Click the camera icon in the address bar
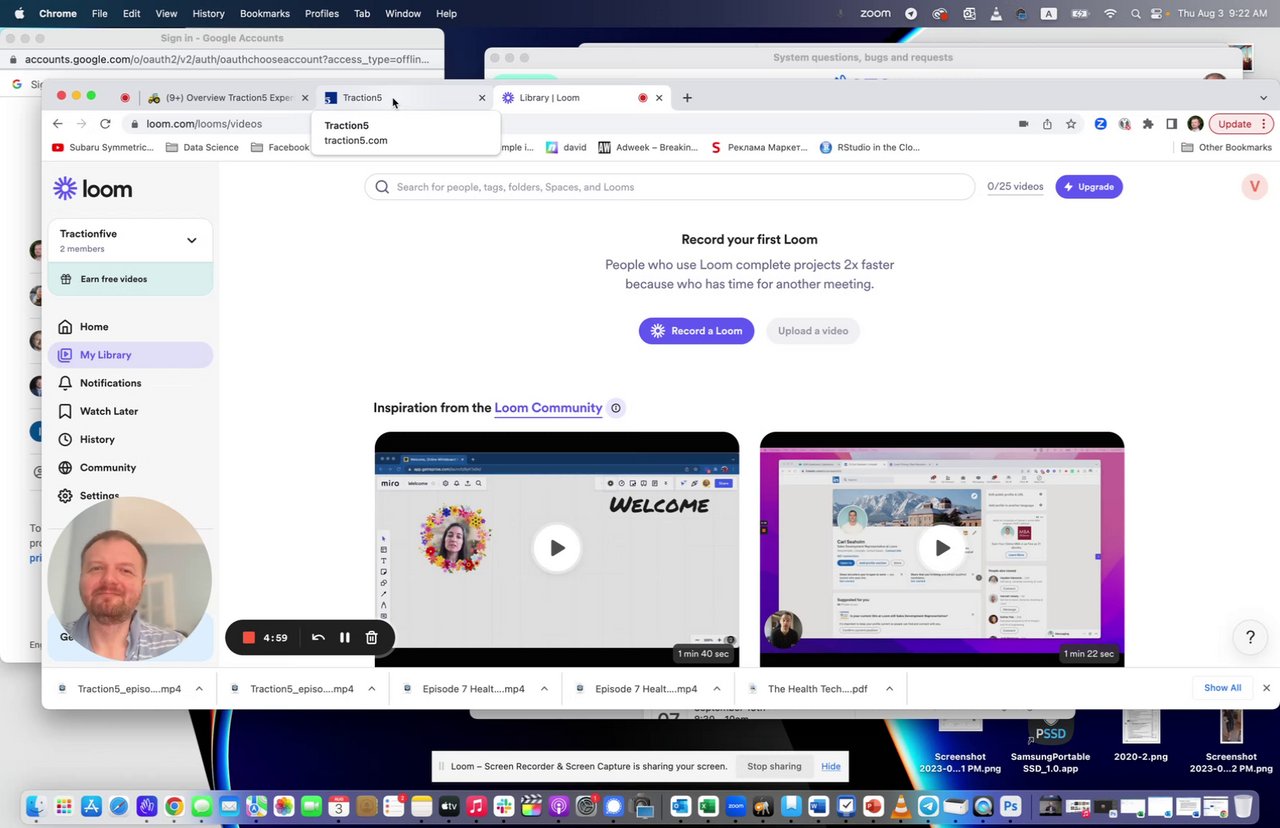 click(1023, 124)
